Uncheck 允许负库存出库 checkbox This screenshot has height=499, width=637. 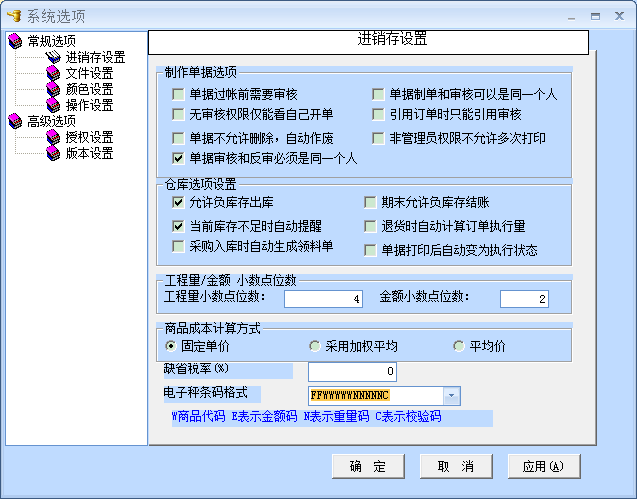[178, 202]
